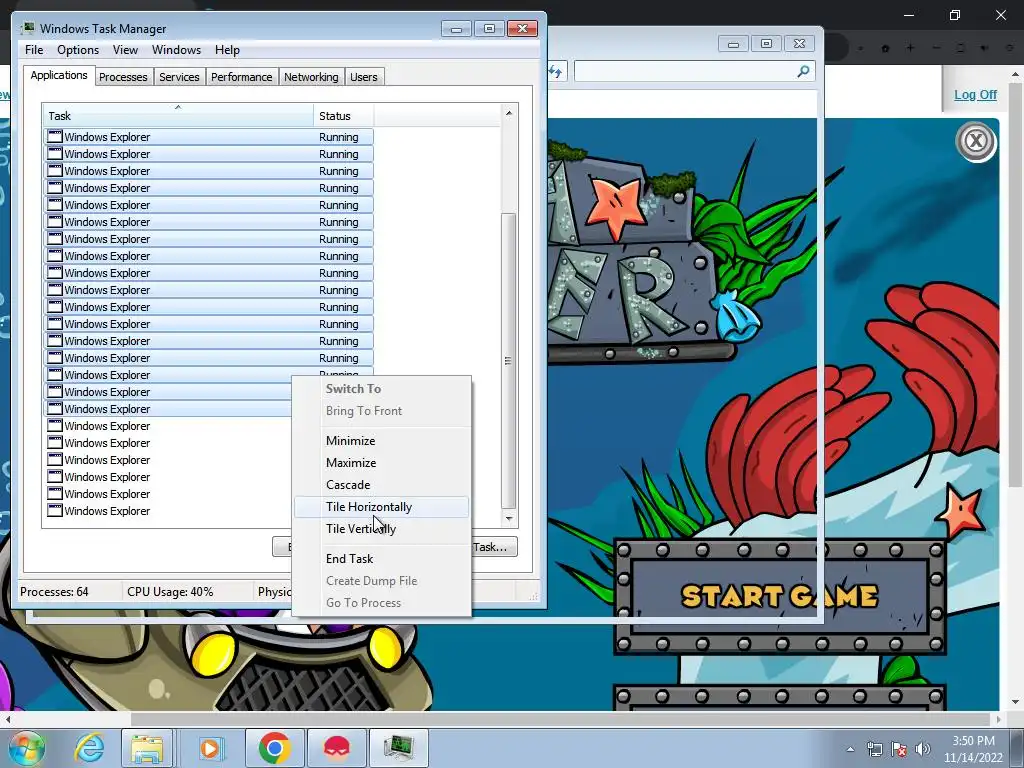
Task: Click the 3:50 PM clock in the tray
Action: point(973,741)
